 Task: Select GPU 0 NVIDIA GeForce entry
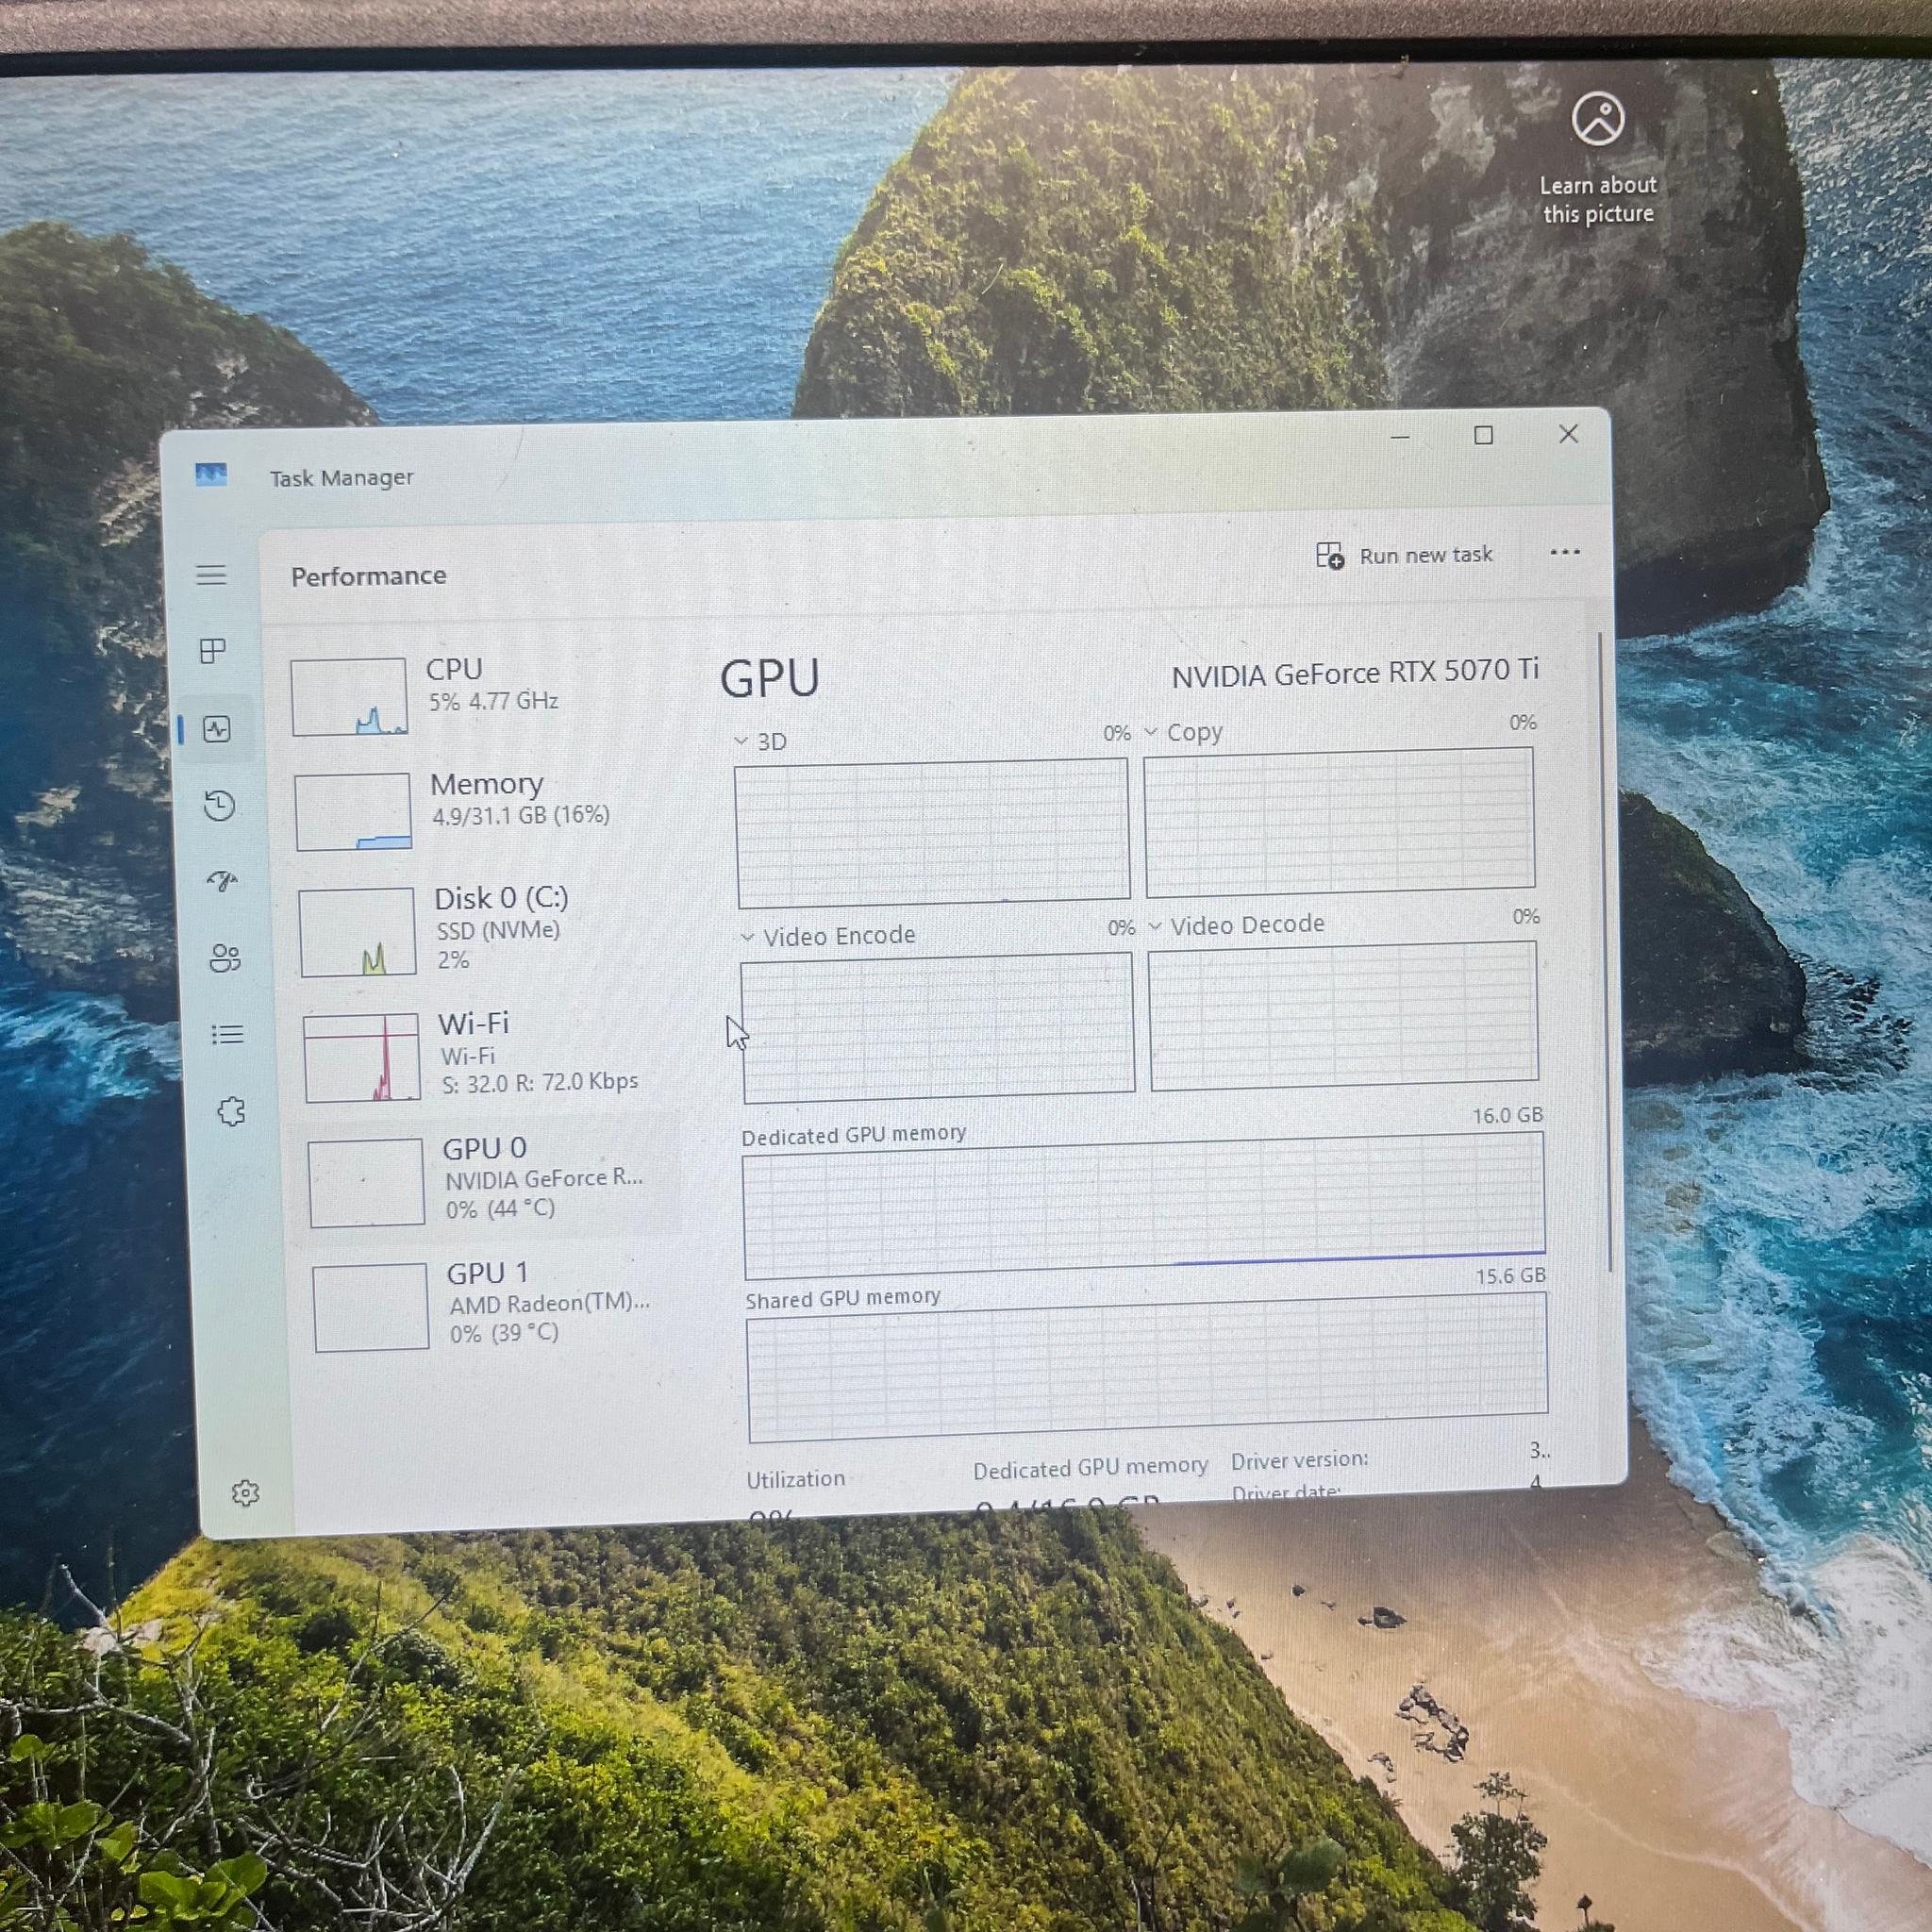pos(486,1177)
